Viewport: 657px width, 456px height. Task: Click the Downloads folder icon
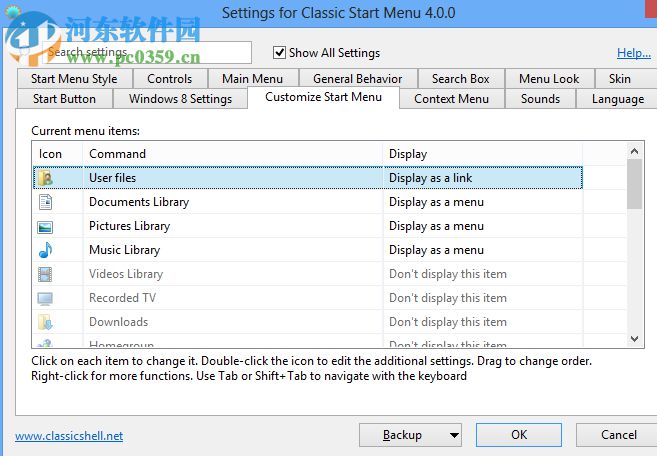(45, 322)
